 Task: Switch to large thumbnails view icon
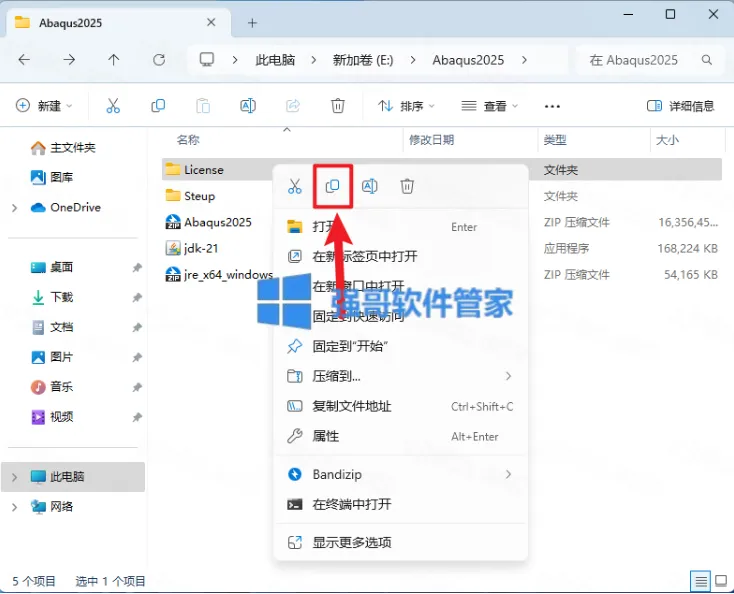pyautogui.click(x=721, y=581)
